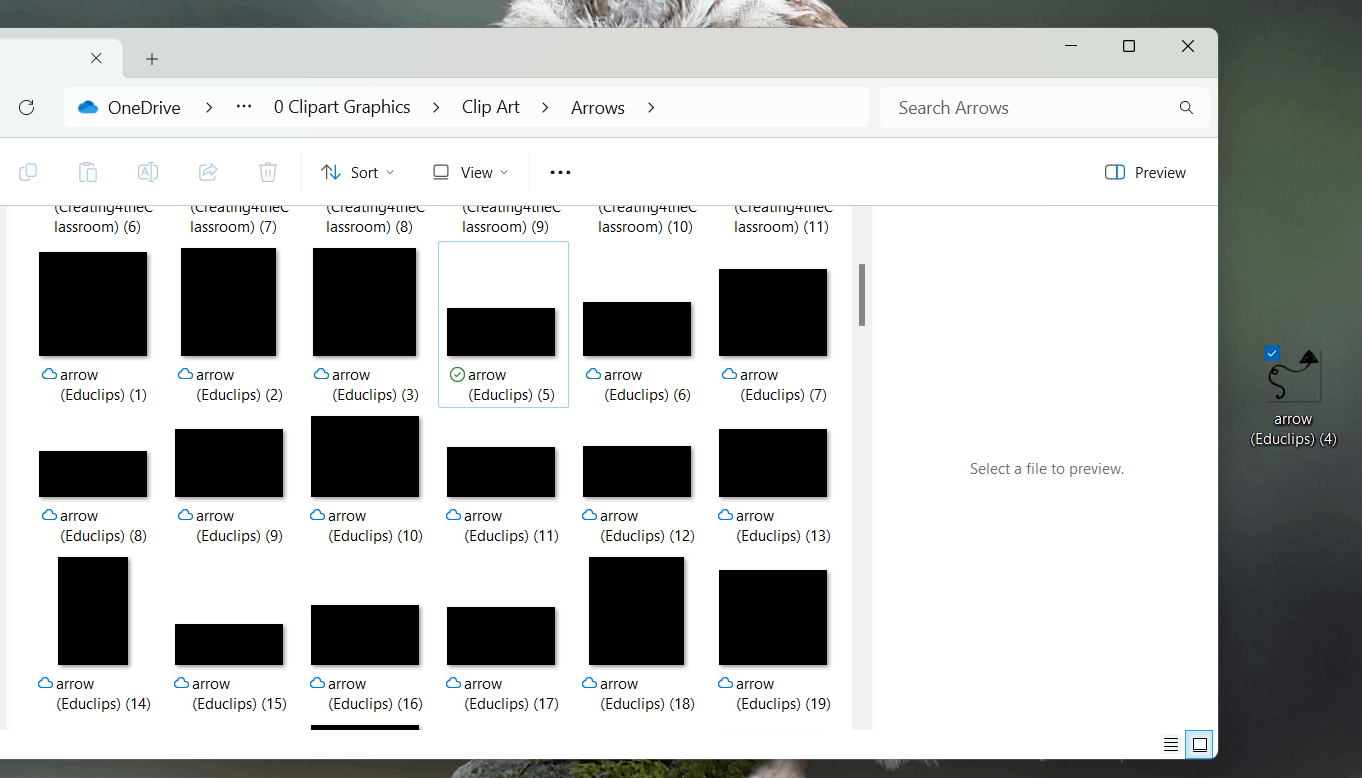Open the Clip Art folder from breadcrumbs
Screen dimensions: 1362x778
[x=490, y=107]
